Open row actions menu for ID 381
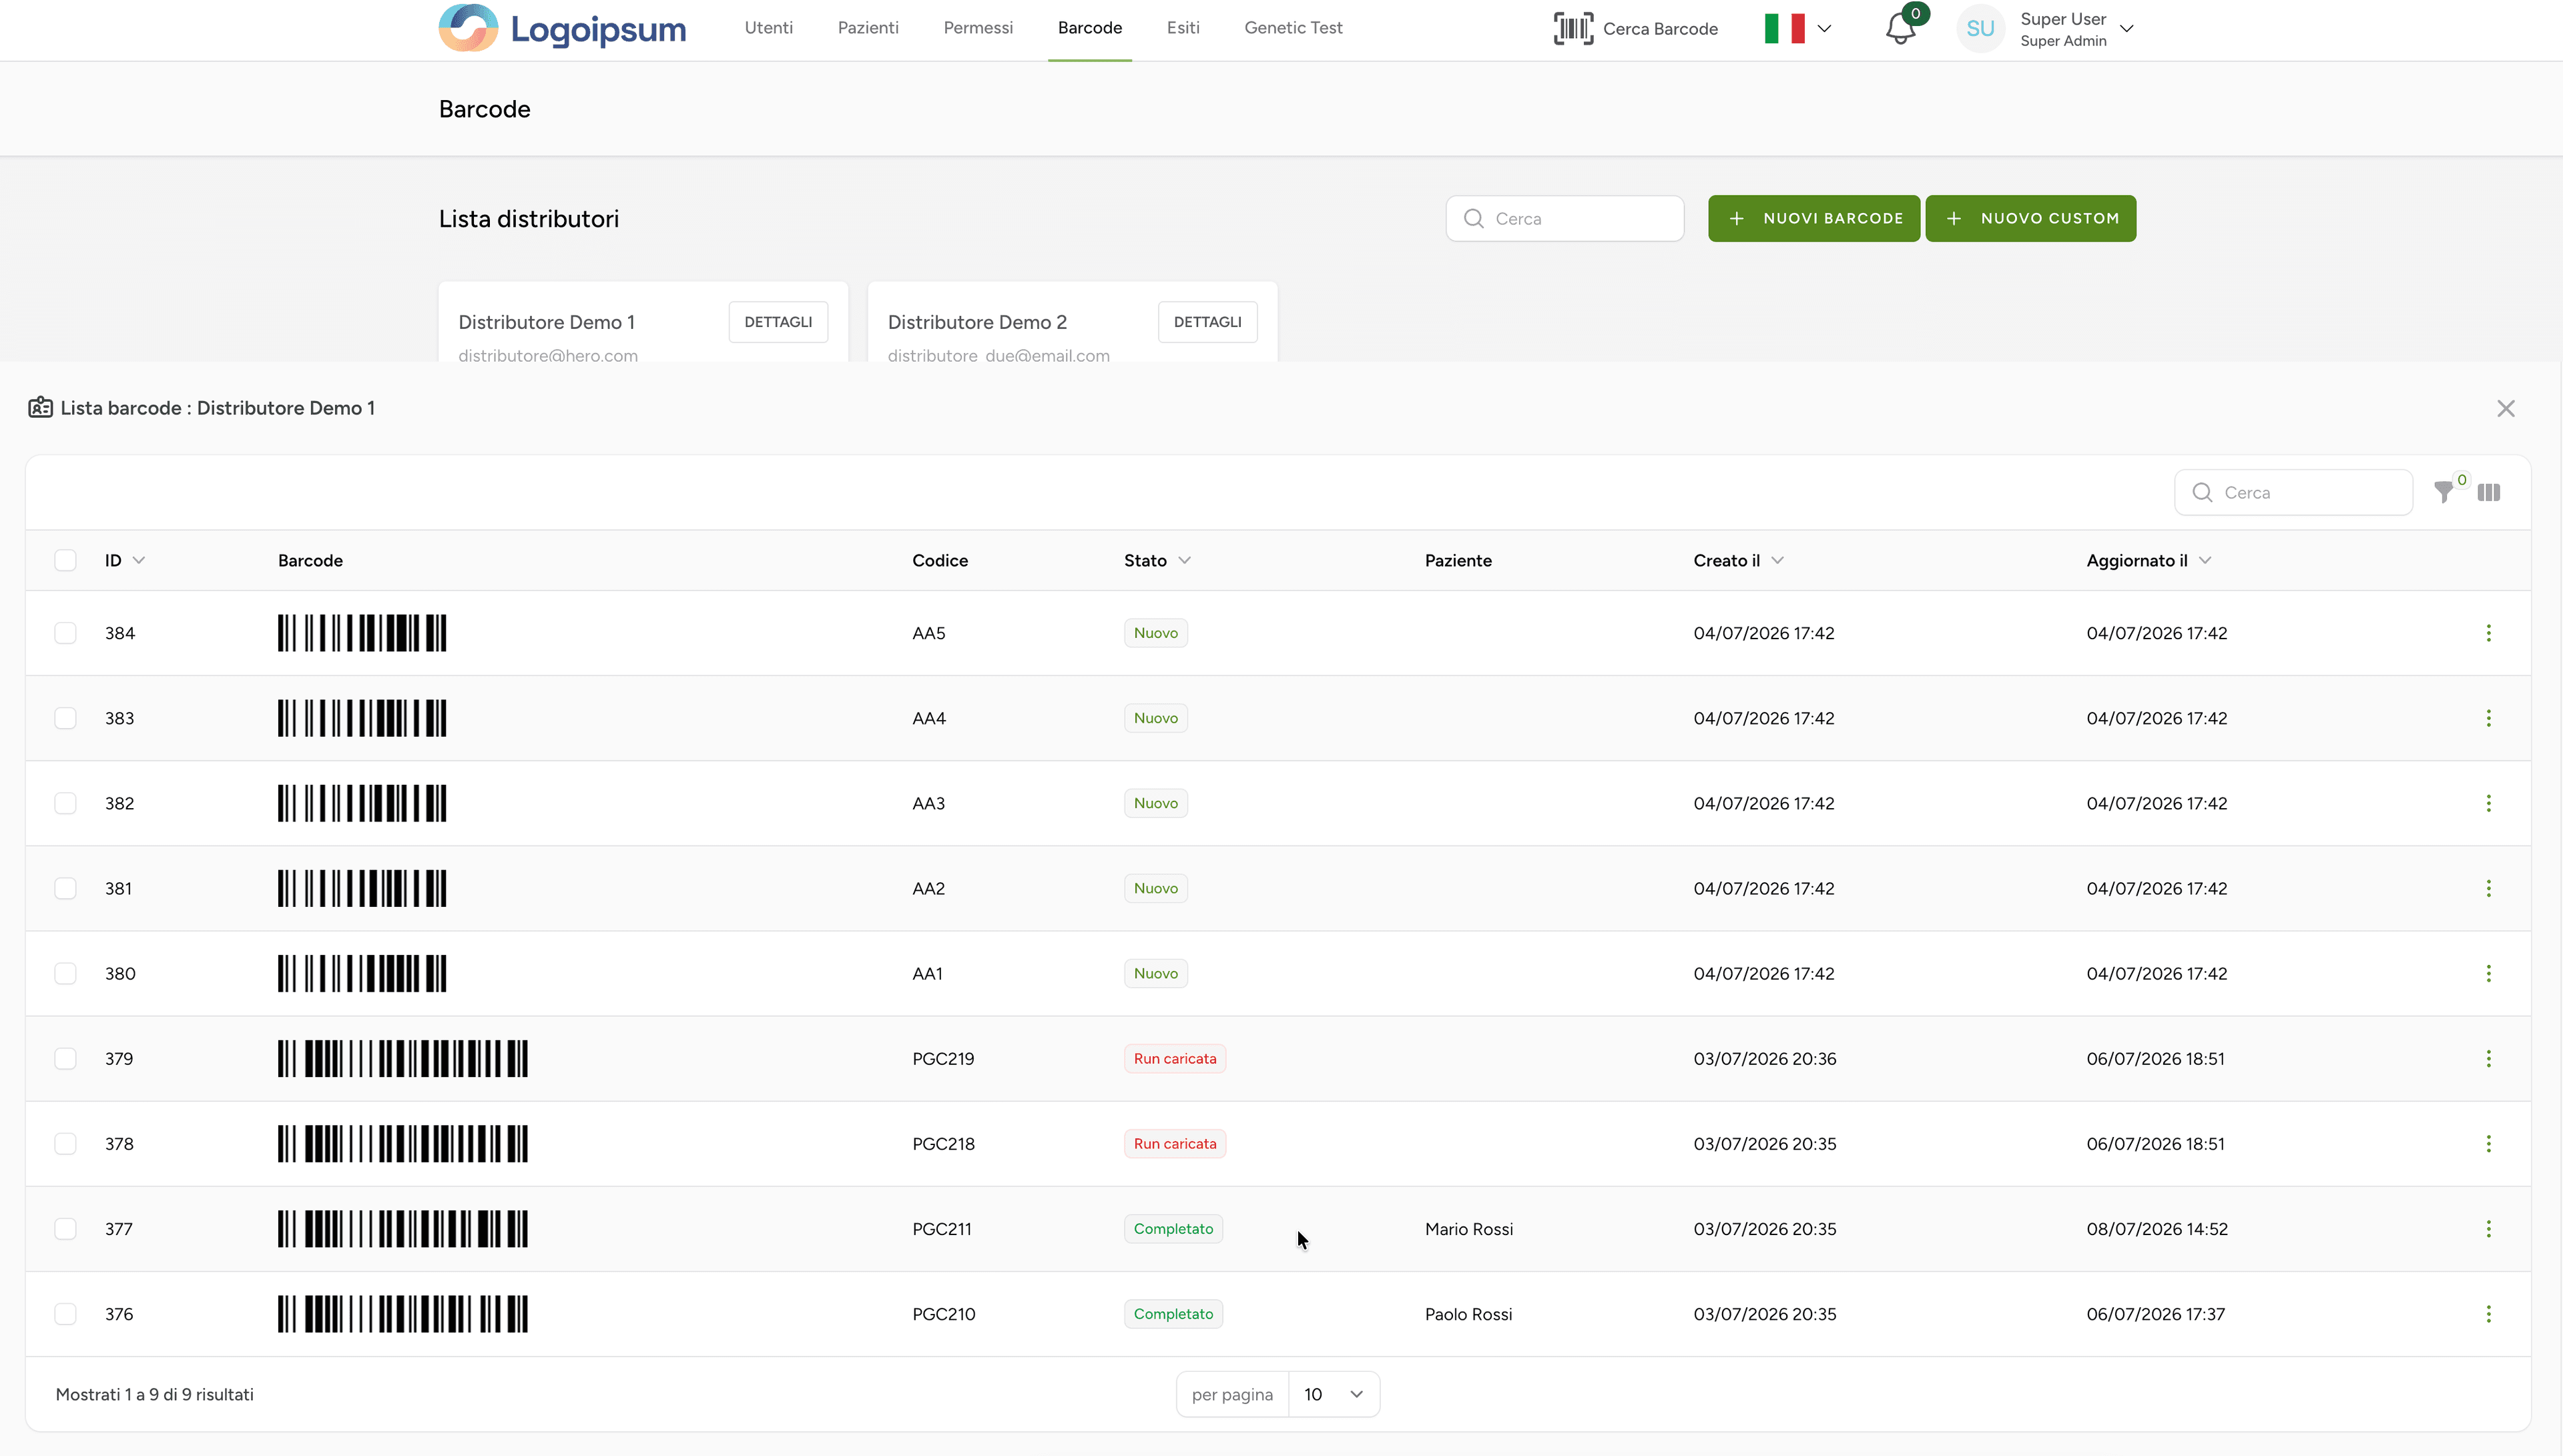 tap(2488, 888)
